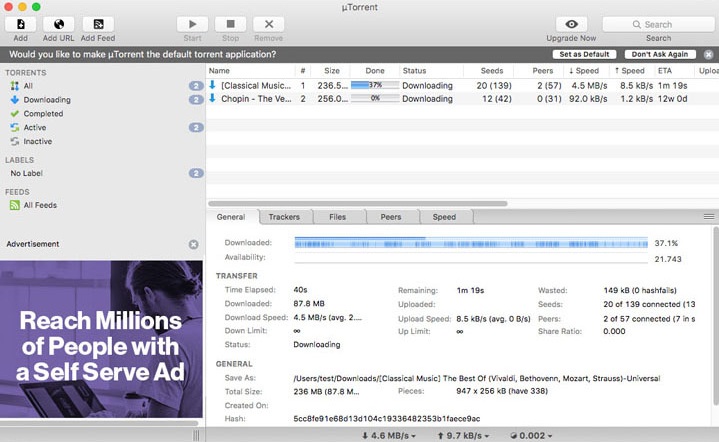Click the Add Feed icon
Screen dimensions: 719x442
tap(98, 24)
